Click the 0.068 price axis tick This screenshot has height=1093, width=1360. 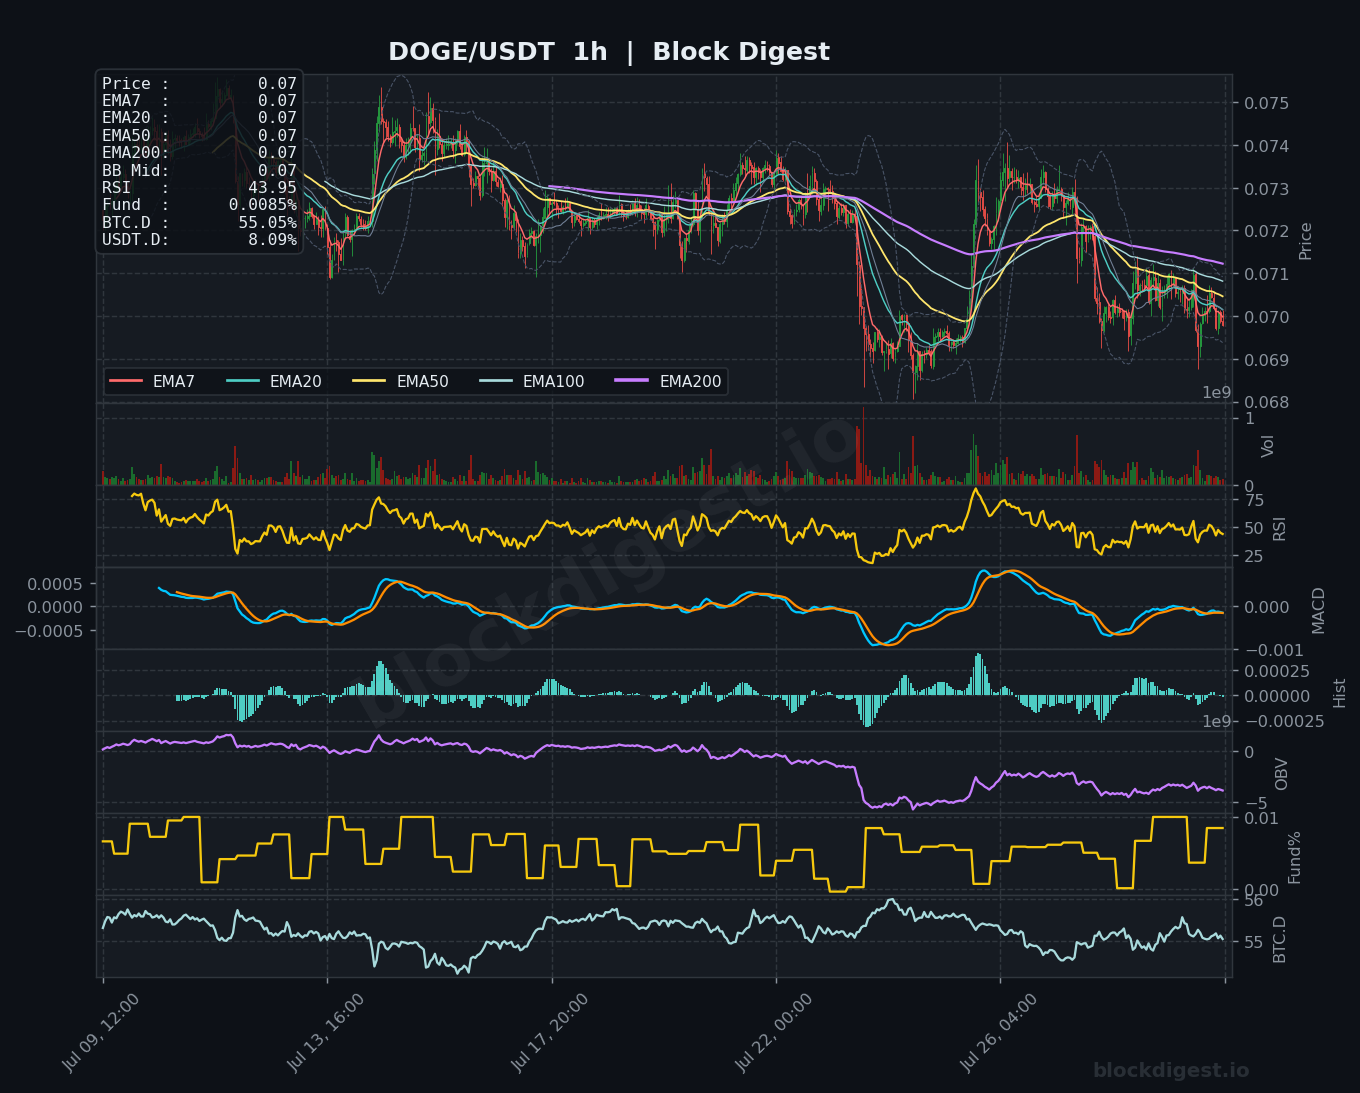coord(1267,403)
